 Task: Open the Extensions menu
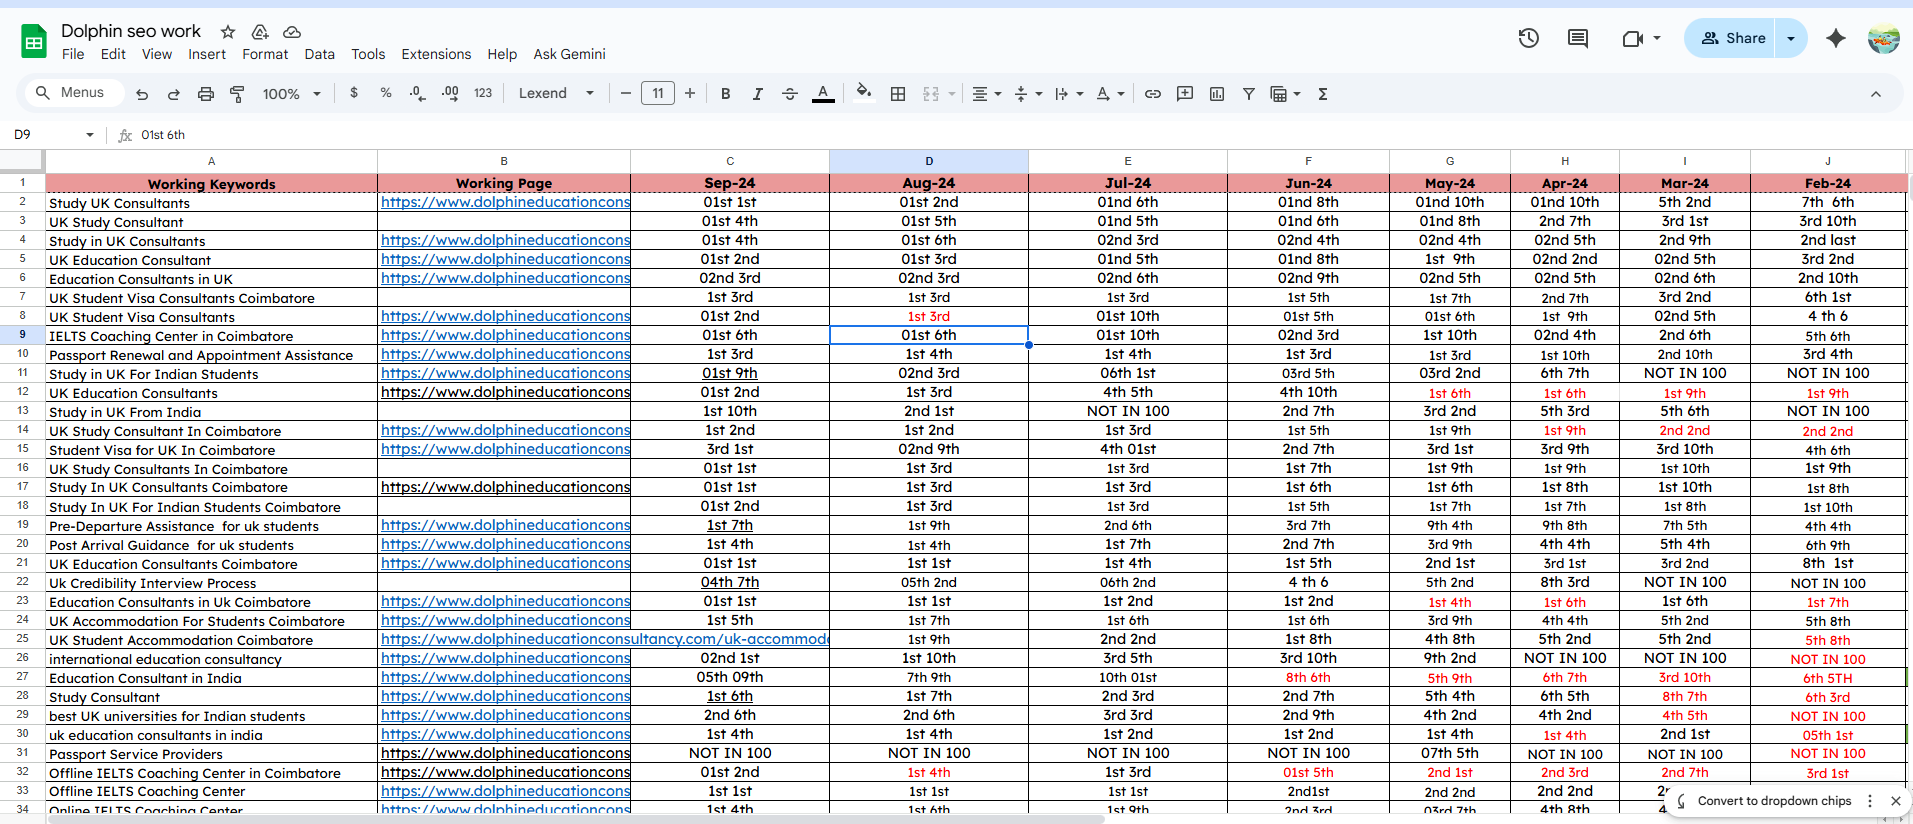click(435, 54)
